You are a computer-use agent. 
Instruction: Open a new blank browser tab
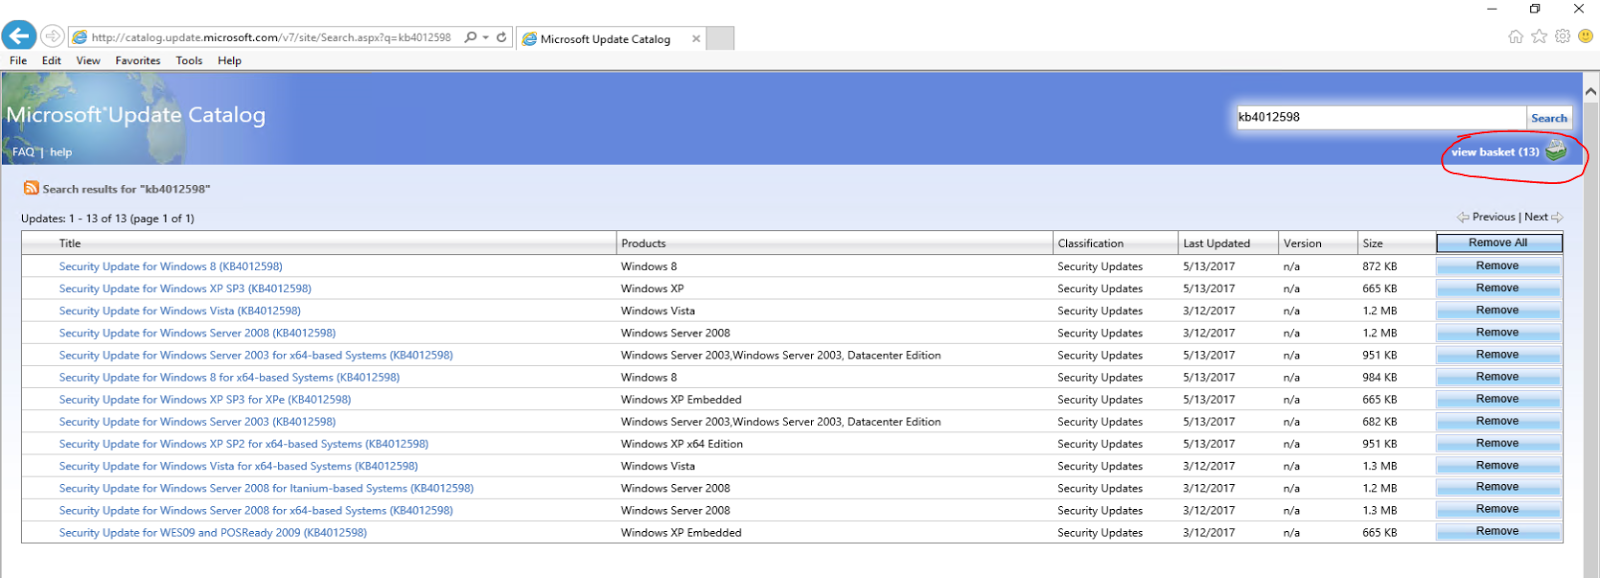720,38
